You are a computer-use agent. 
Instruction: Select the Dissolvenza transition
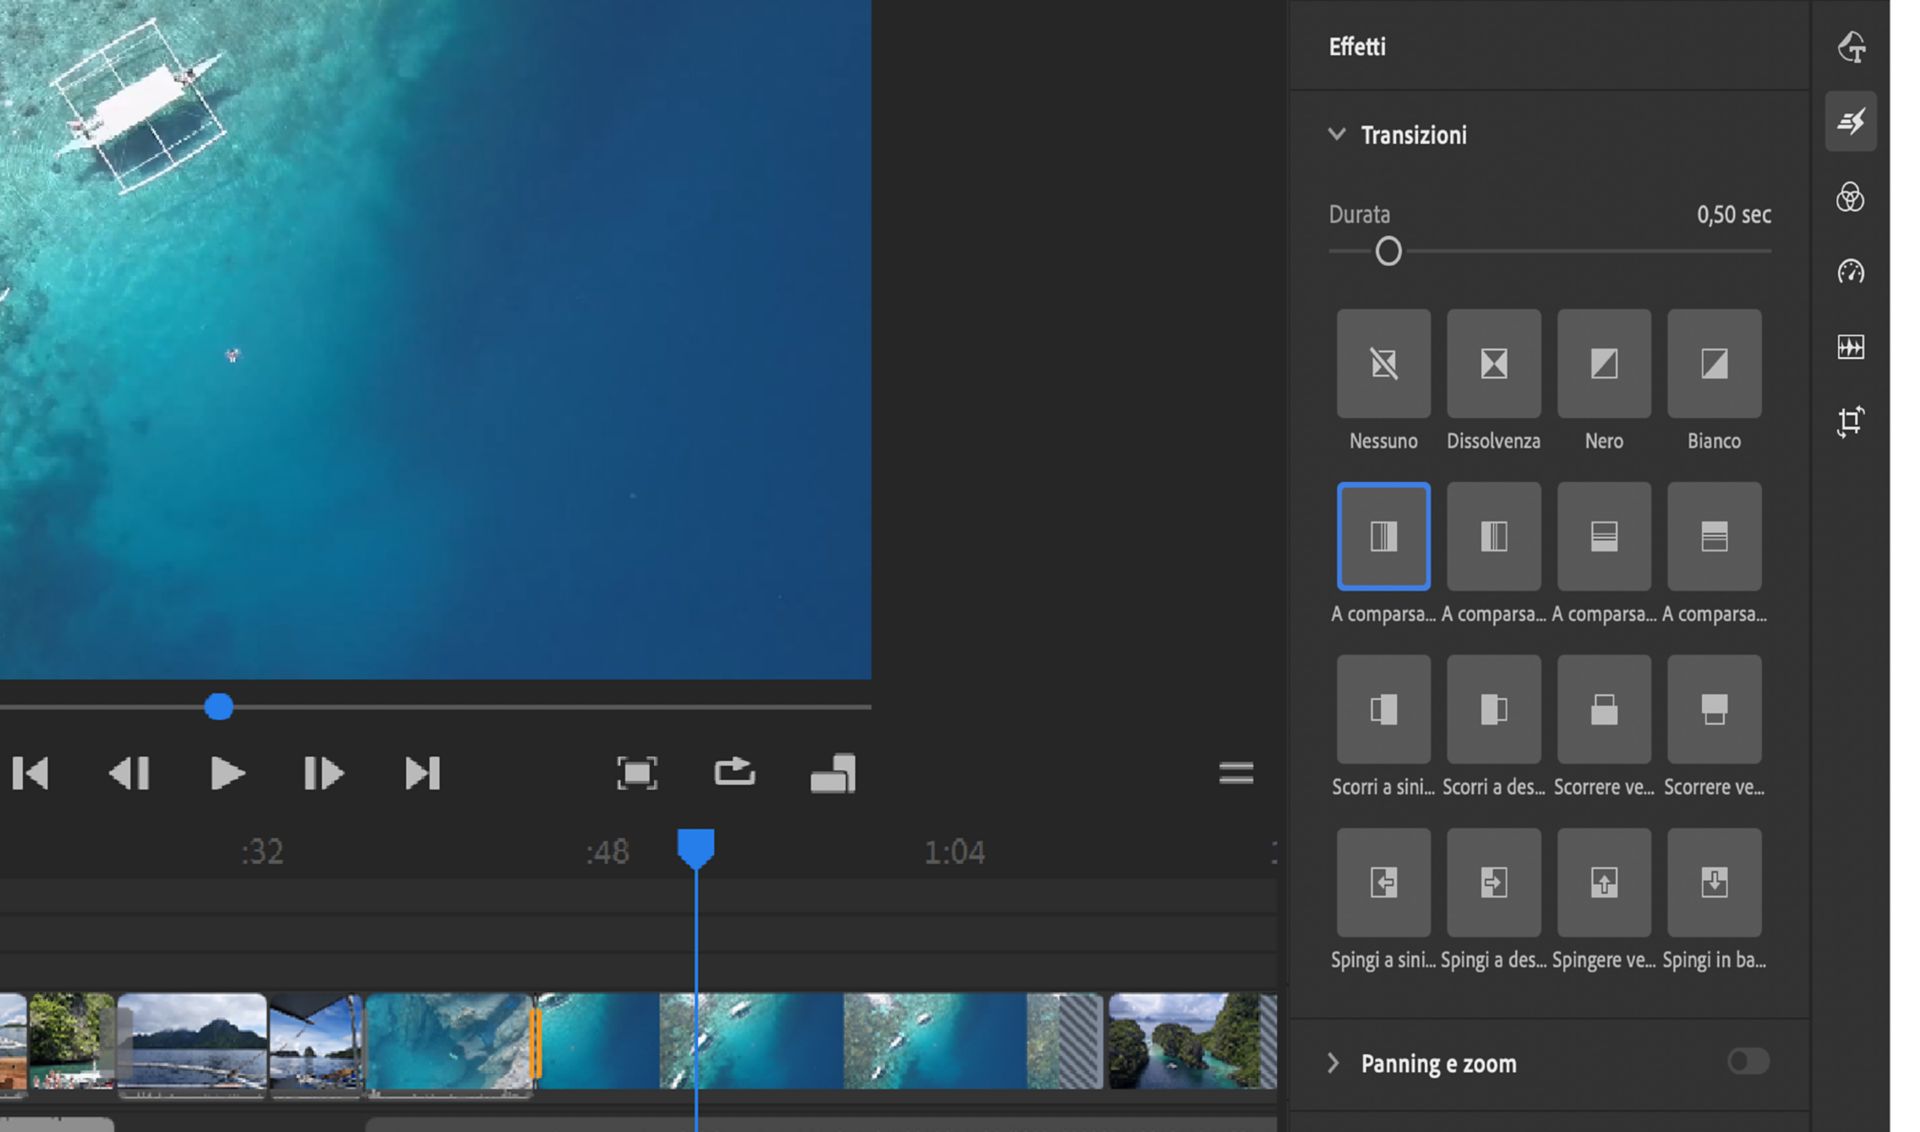[x=1493, y=364]
